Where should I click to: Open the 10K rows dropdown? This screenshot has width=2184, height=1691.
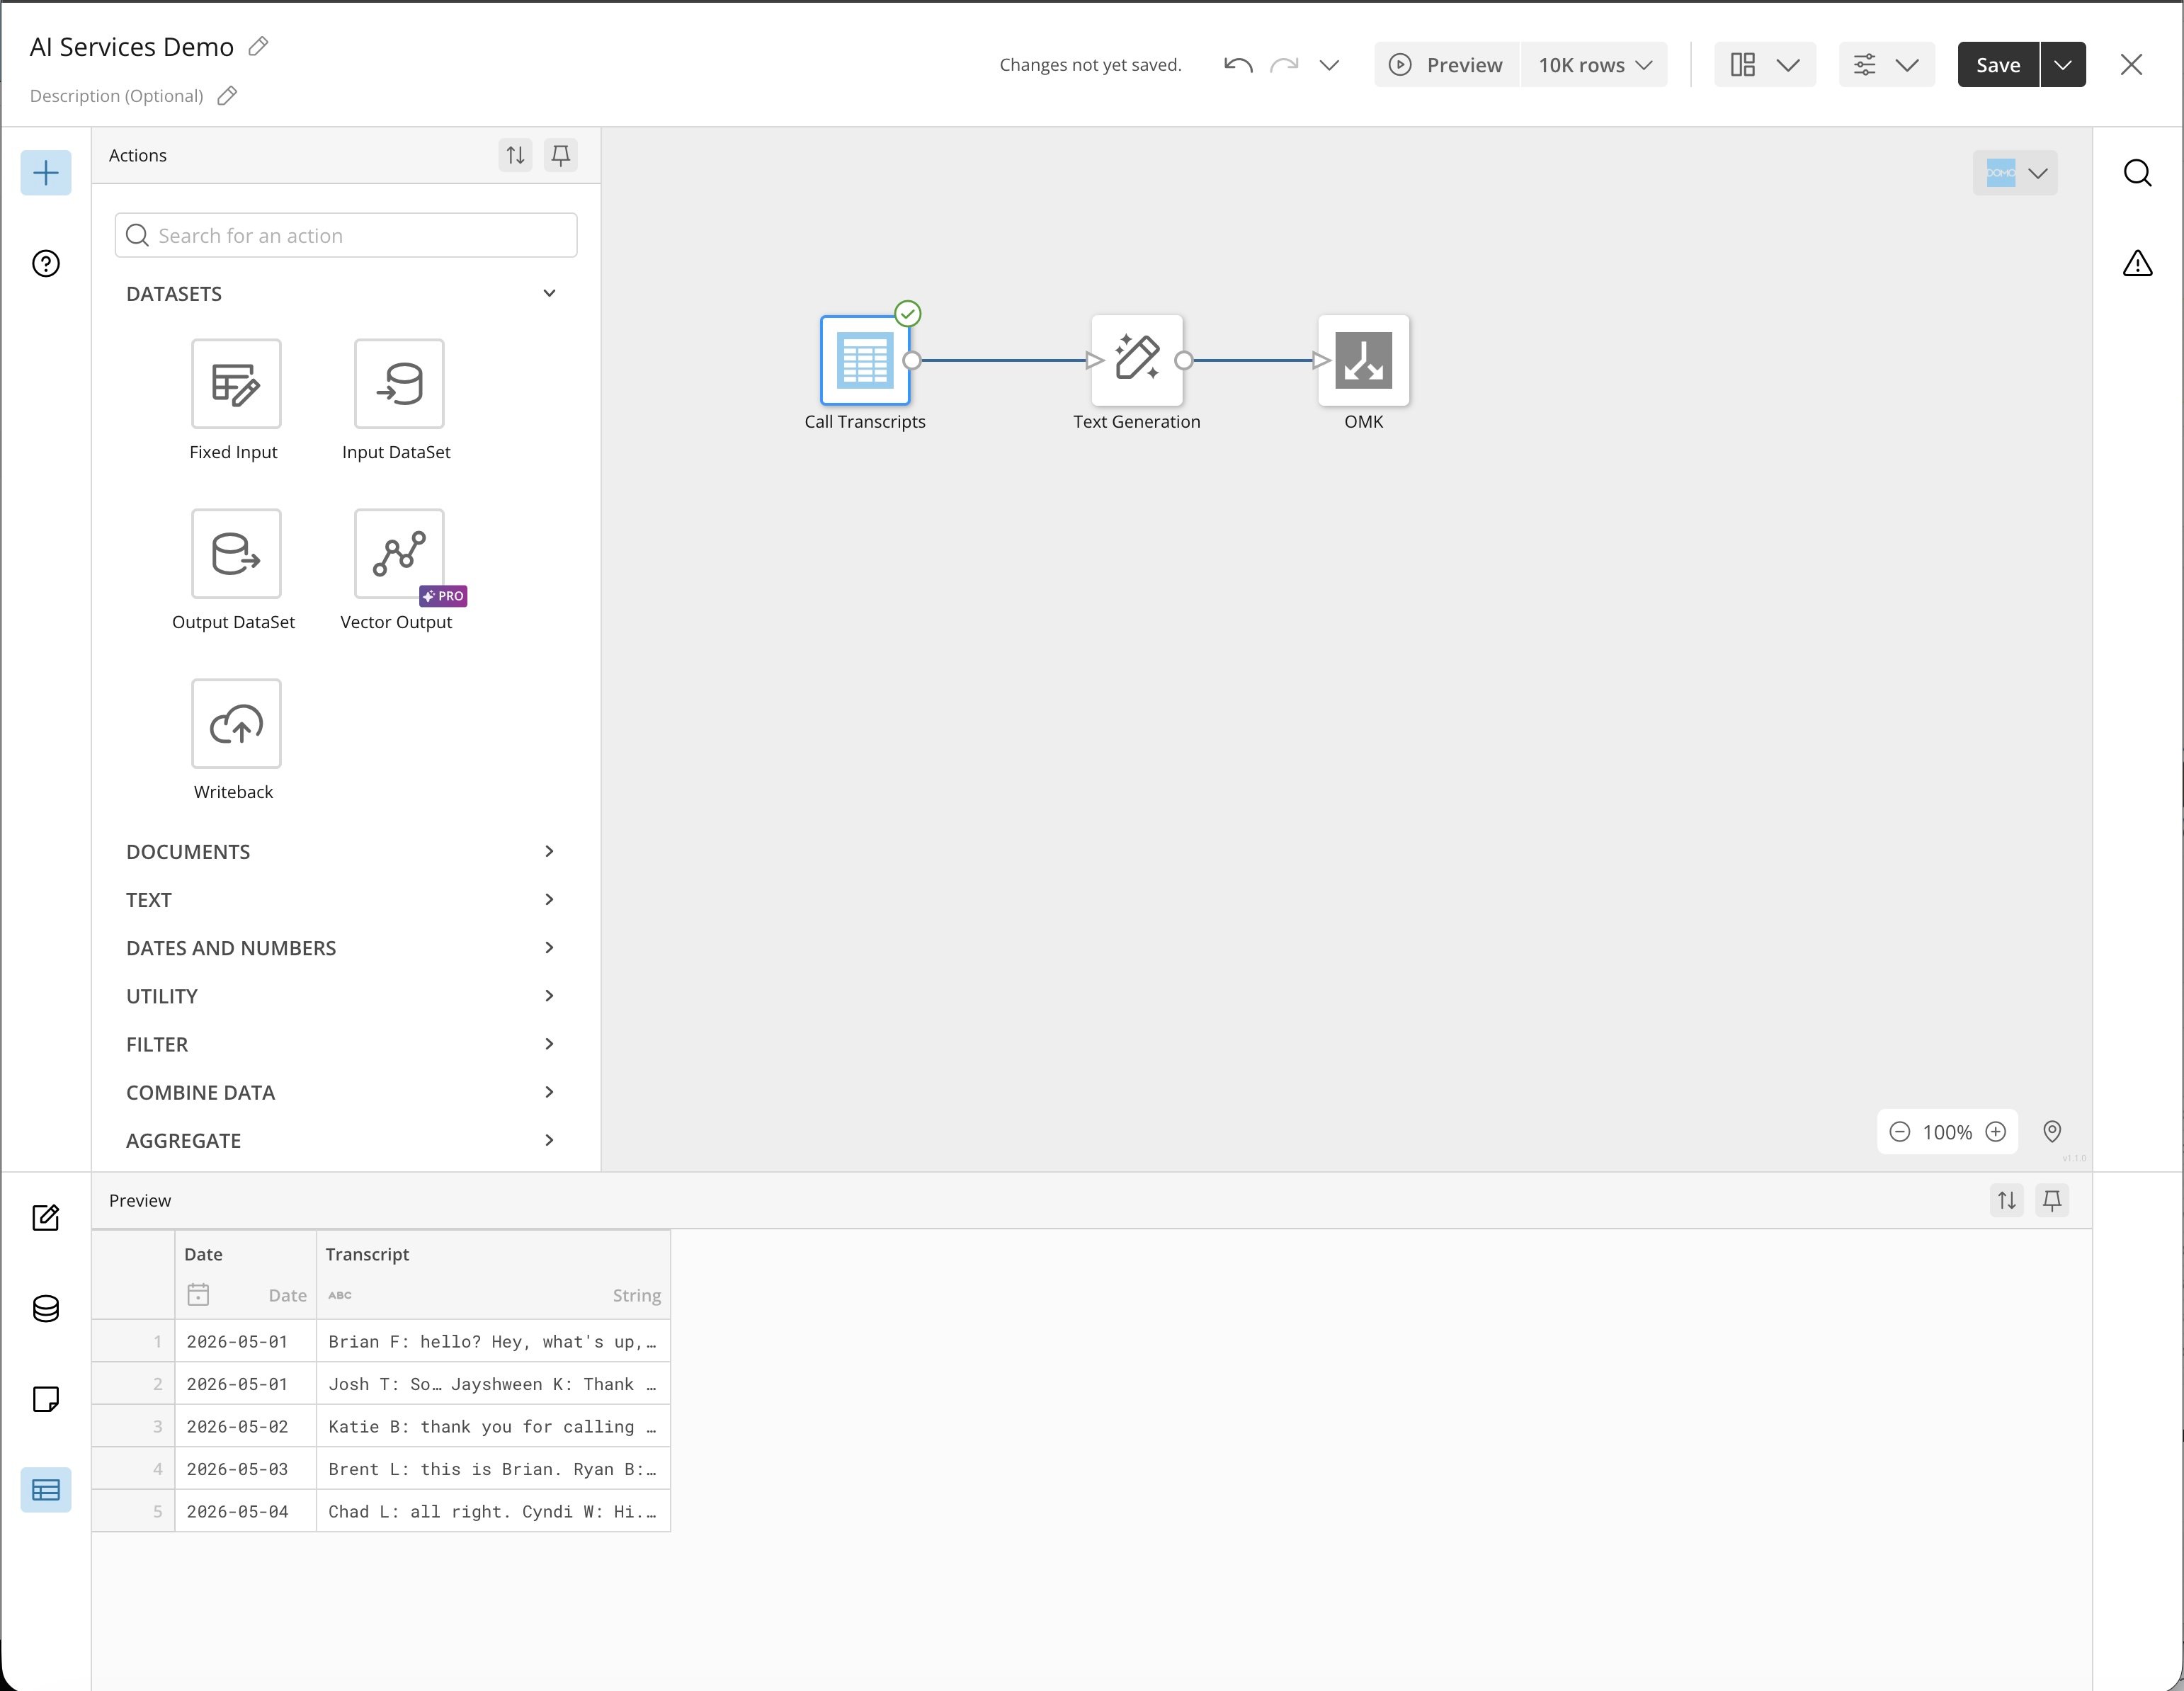coord(1594,65)
